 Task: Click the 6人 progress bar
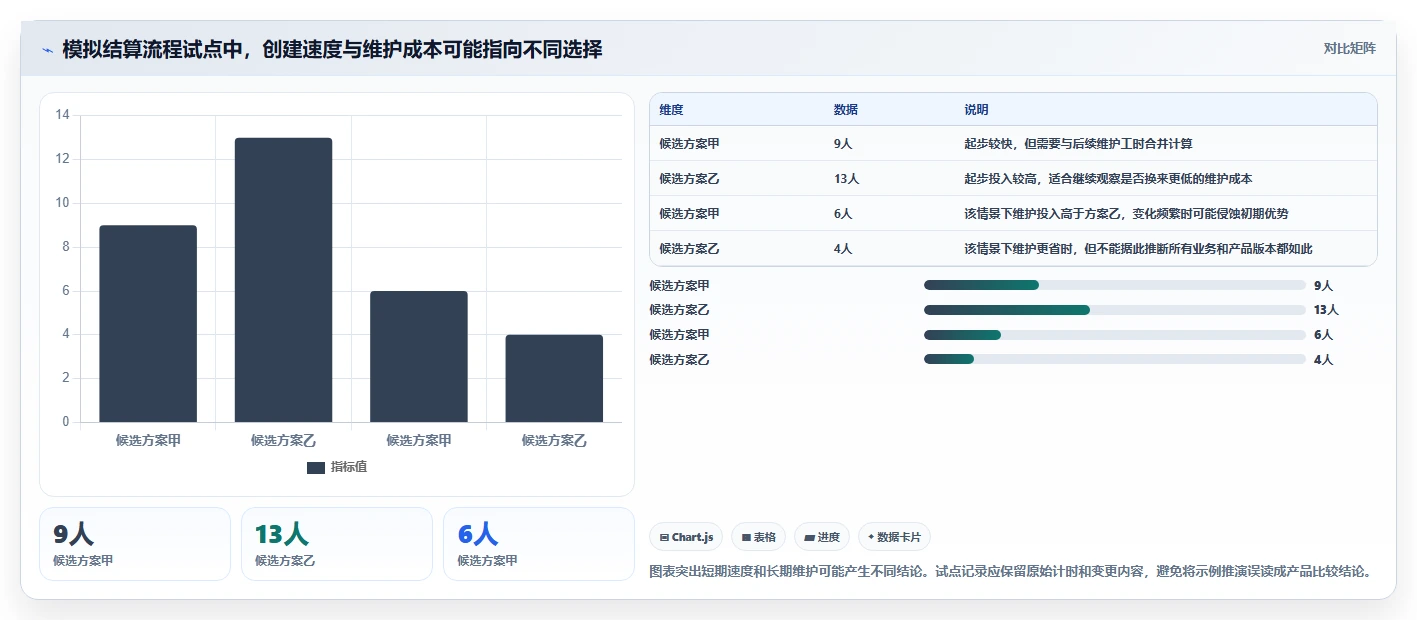[x=1115, y=335]
